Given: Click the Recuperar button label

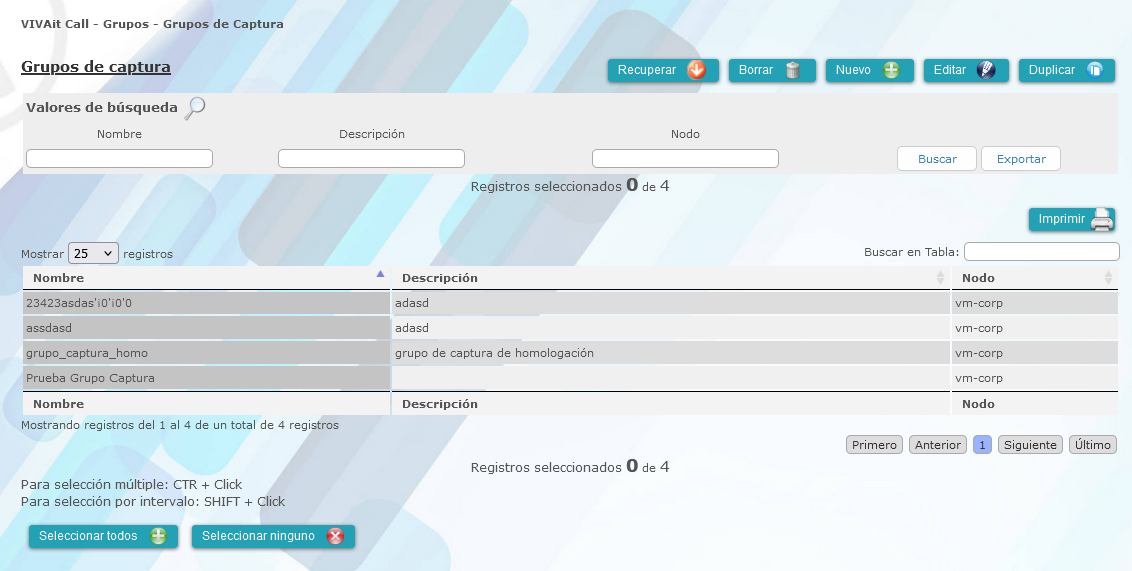Looking at the screenshot, I should [x=647, y=70].
